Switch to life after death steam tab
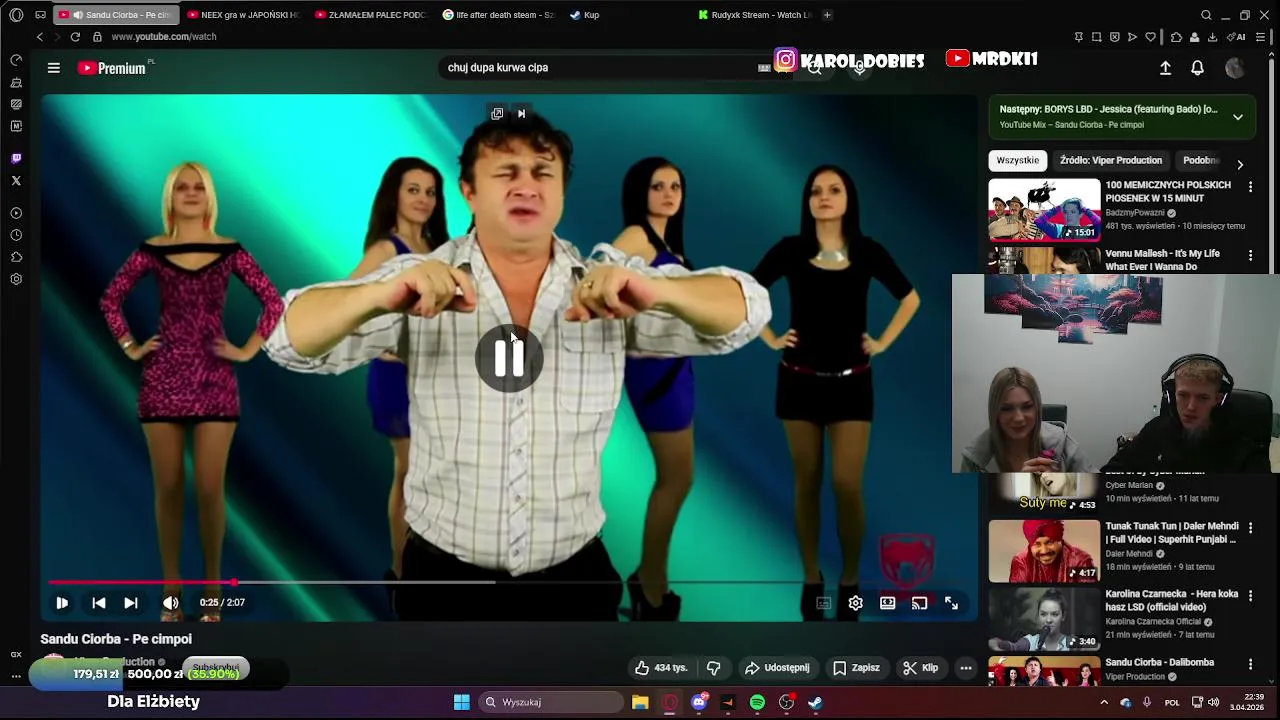This screenshot has width=1280, height=720. coord(498,15)
